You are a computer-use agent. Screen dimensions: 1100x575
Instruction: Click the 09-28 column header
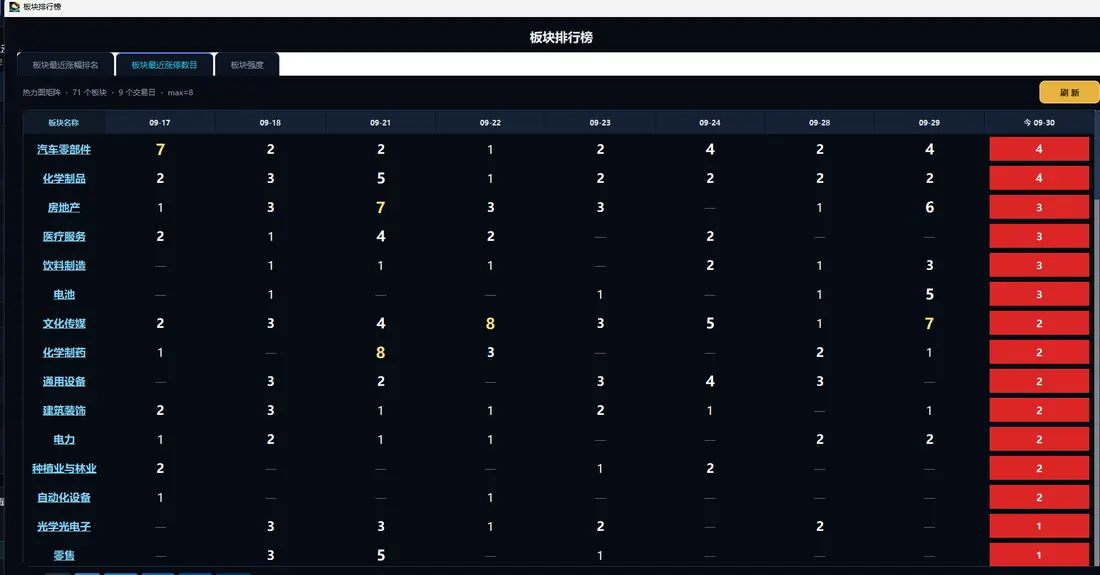(x=819, y=123)
